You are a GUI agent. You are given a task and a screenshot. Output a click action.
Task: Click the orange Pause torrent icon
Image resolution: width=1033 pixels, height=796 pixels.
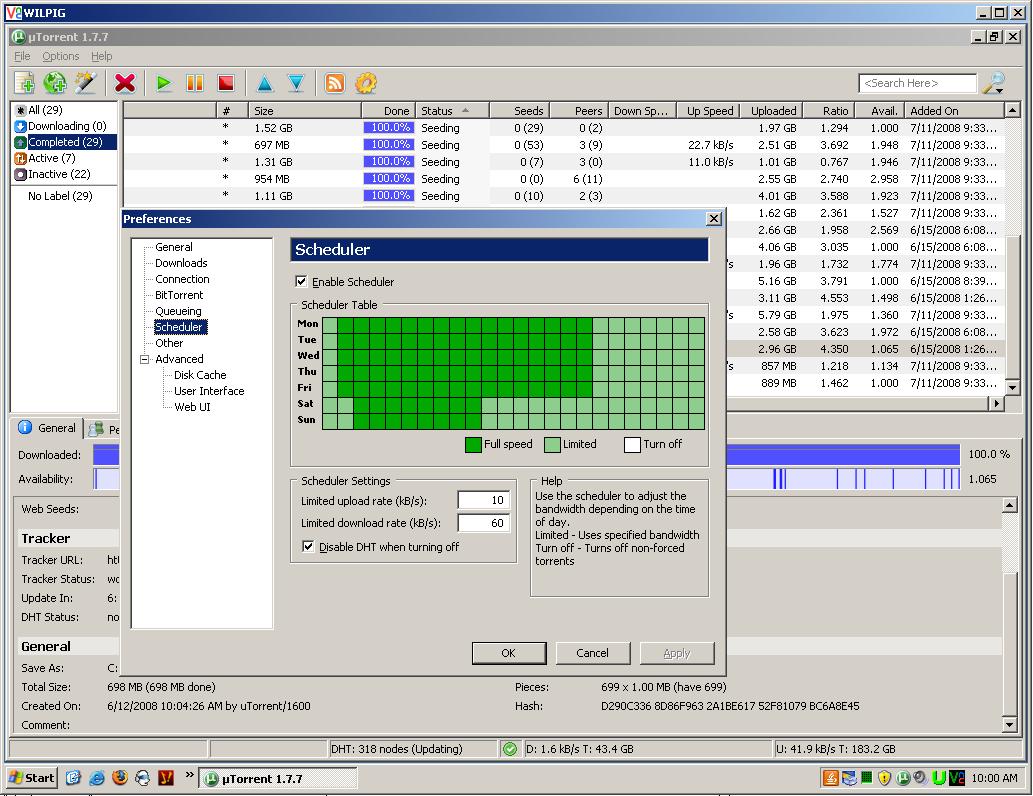click(x=195, y=83)
